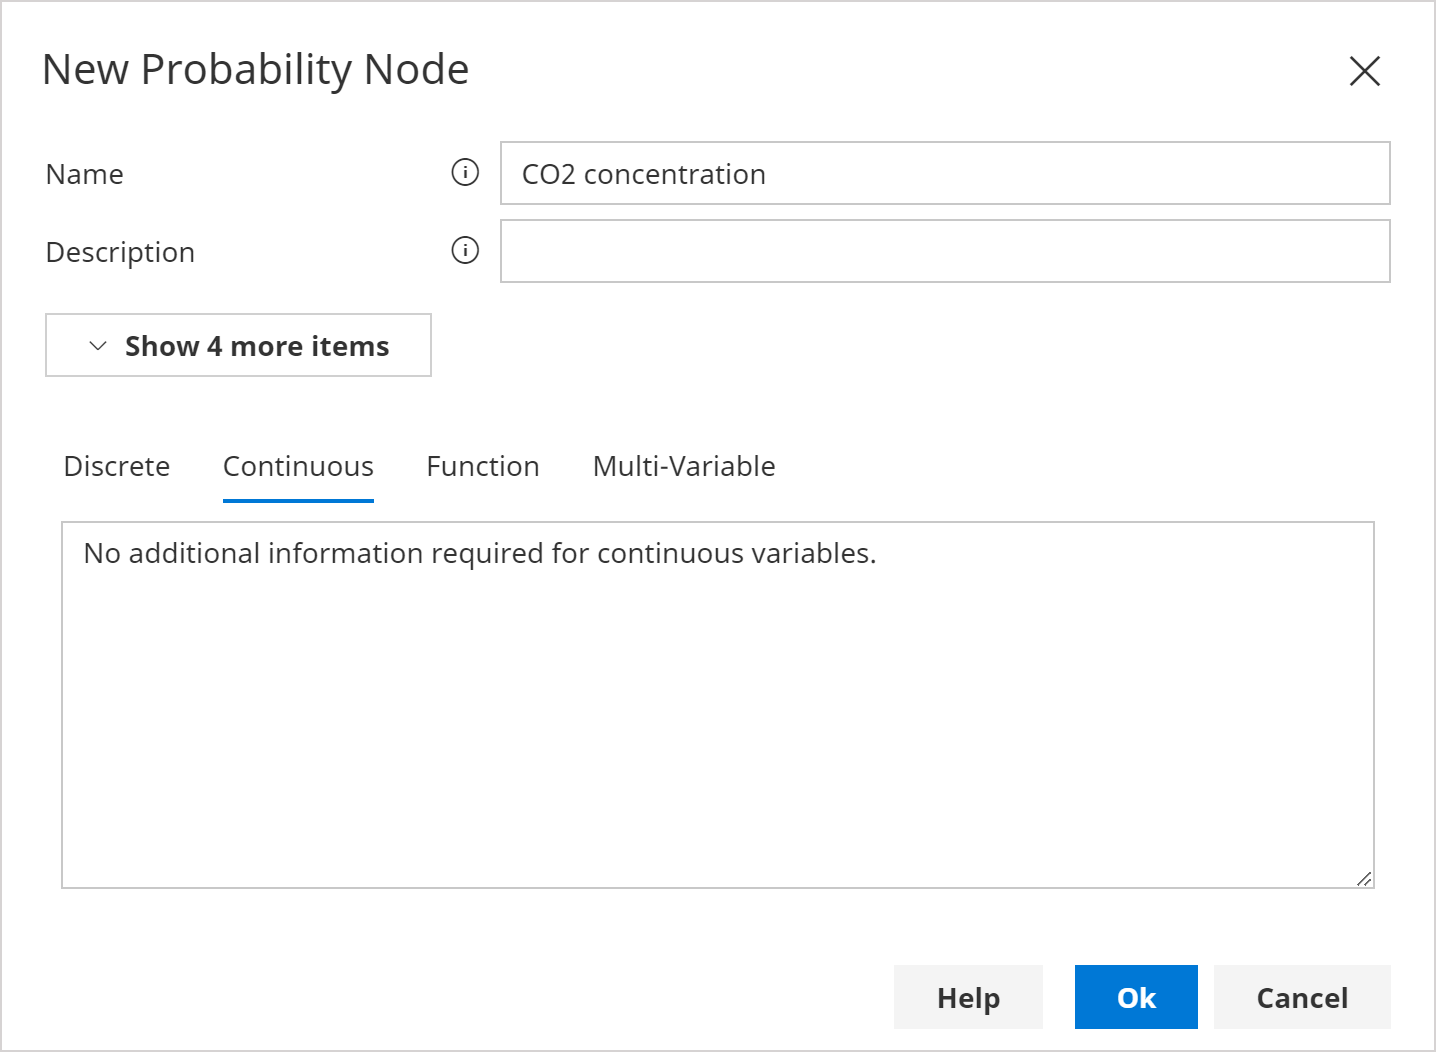Image resolution: width=1436 pixels, height=1052 pixels.
Task: Cancel creating the probability node
Action: [1301, 997]
